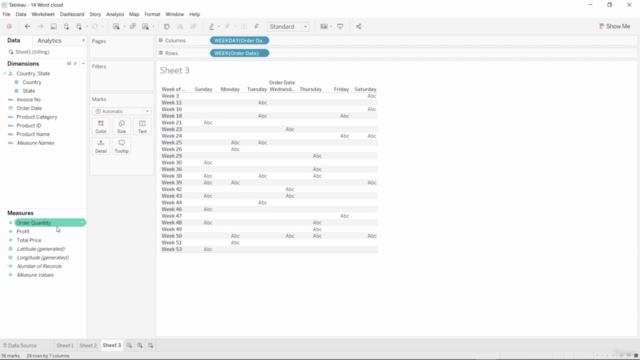Screen dimensions: 640x360
Task: Click the New Worksheet icon in the tab bar
Action: 129,345
